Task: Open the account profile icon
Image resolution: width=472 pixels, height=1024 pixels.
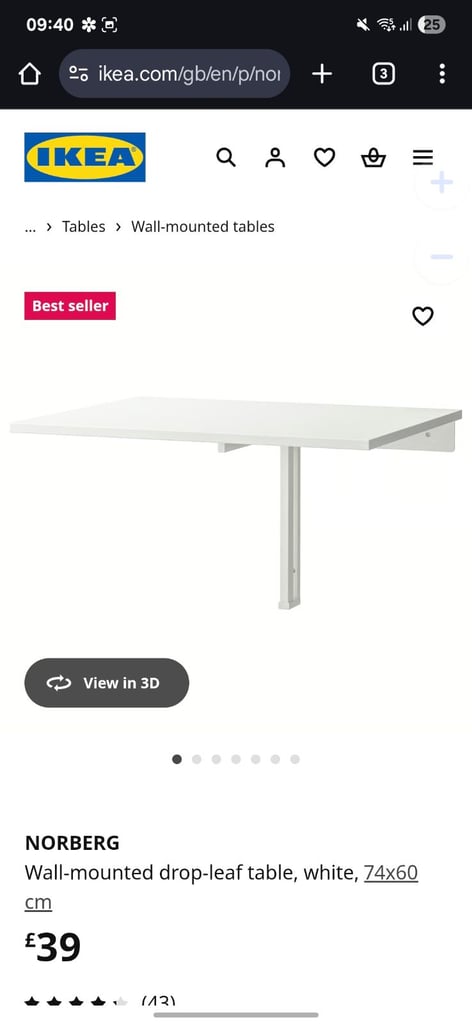Action: coord(275,157)
